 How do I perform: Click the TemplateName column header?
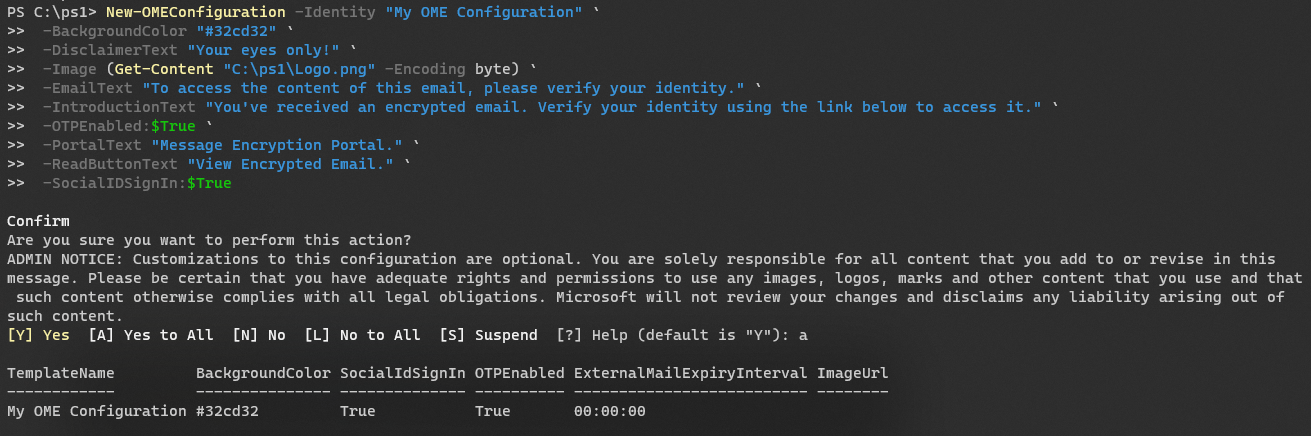[60, 373]
